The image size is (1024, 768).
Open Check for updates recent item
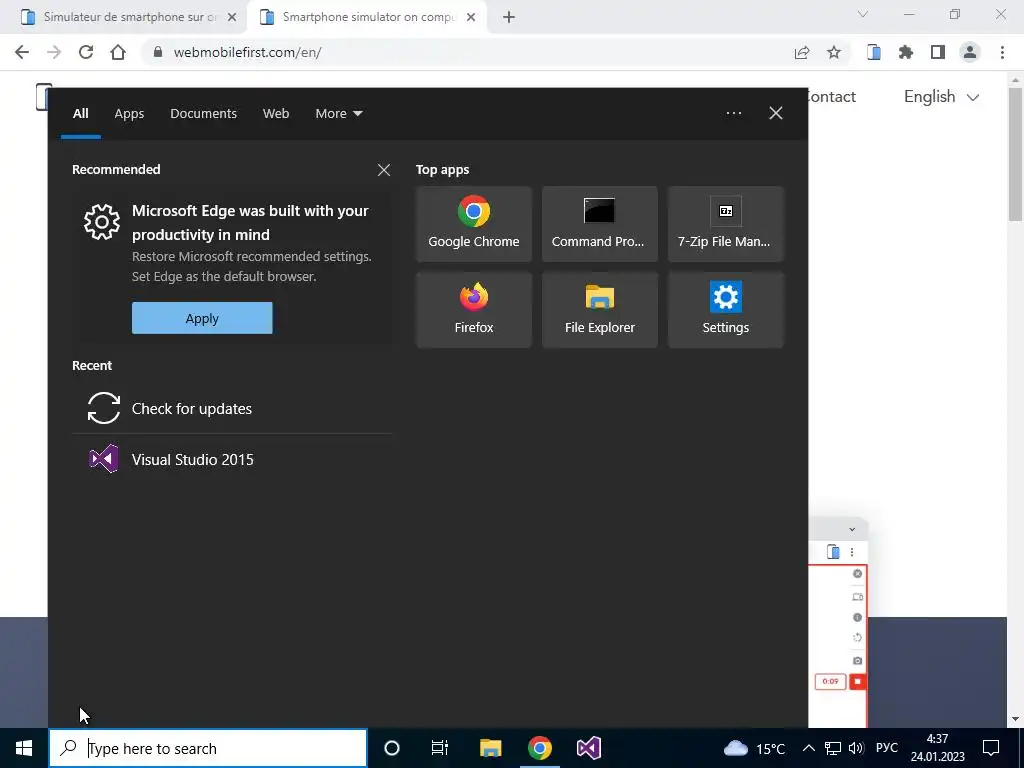pos(232,408)
